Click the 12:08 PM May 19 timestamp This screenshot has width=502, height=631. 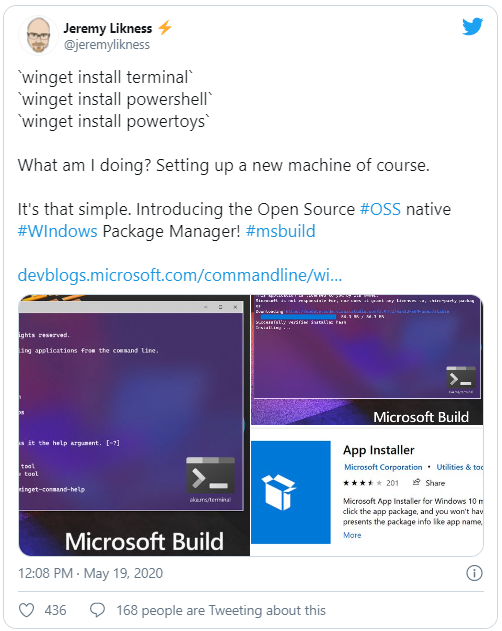click(x=90, y=573)
